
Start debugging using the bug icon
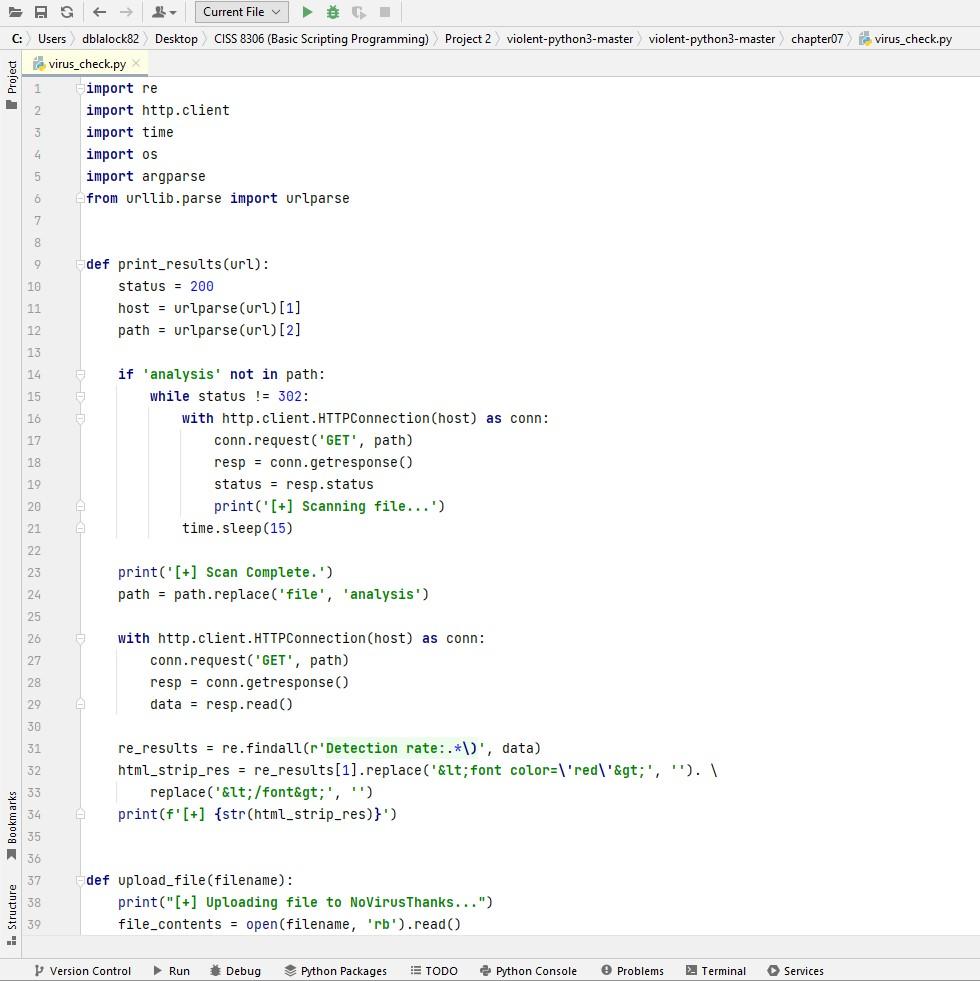coord(334,12)
